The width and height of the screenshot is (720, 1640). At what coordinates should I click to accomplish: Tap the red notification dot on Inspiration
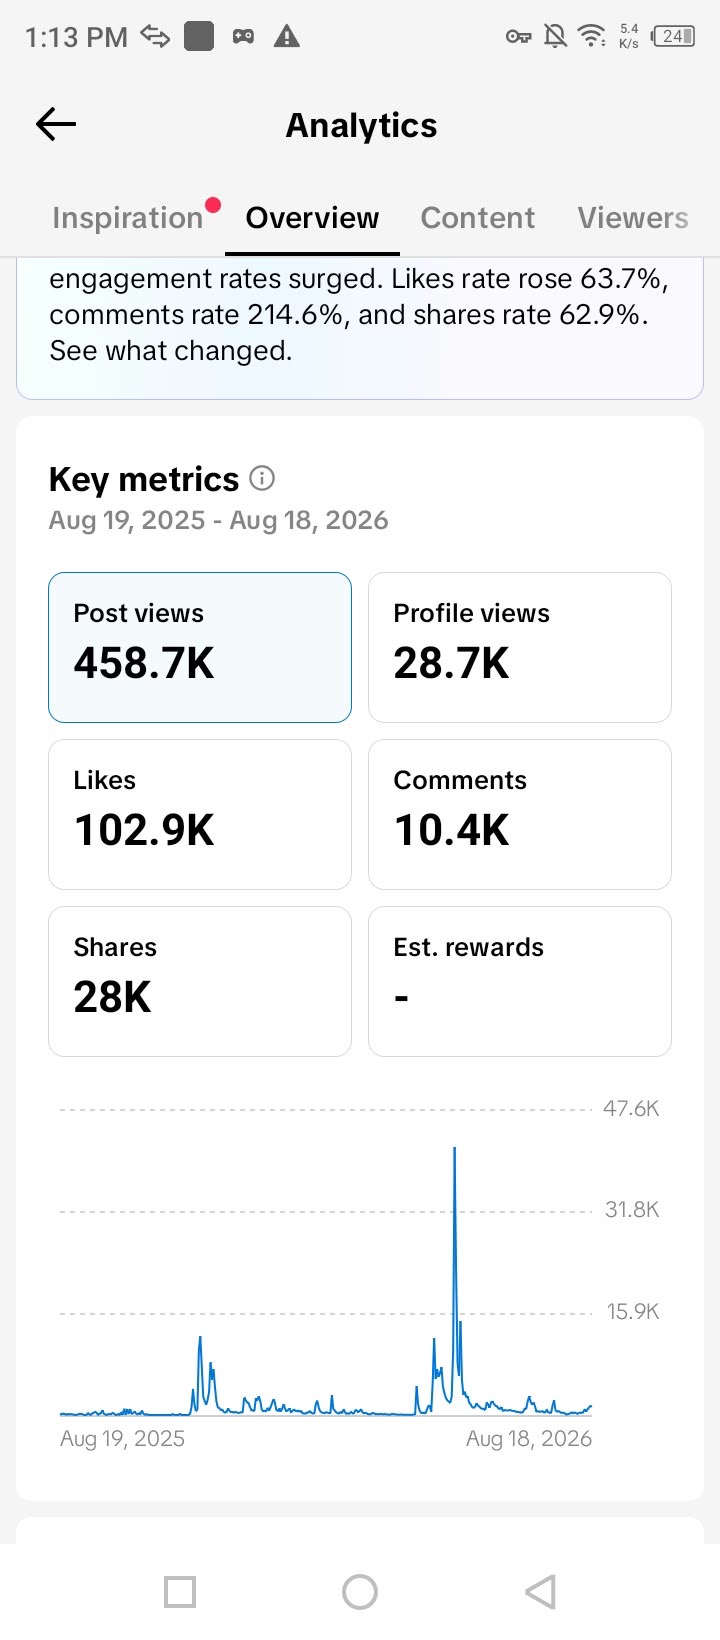212,206
